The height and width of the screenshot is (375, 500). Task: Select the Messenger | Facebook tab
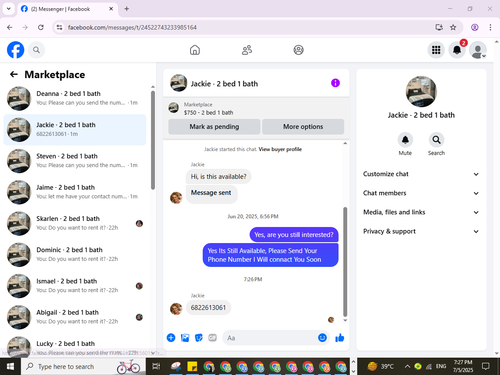coord(67,9)
